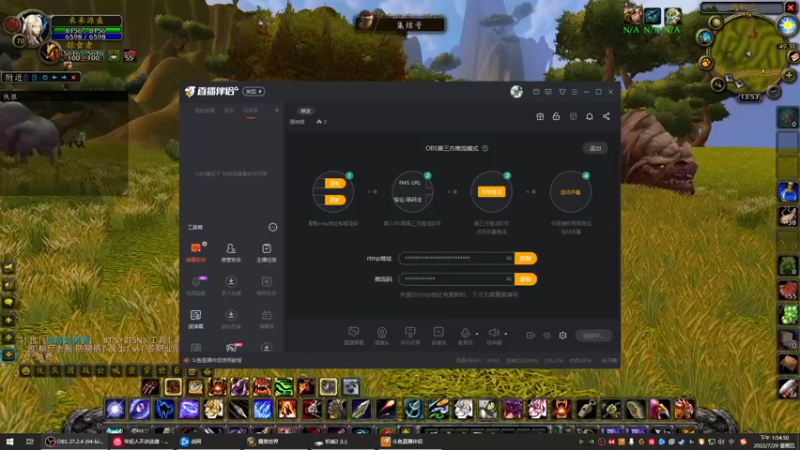Screen dimensions: 800x450
Task: Copy the rtmp address with orange button
Action: click(x=526, y=258)
